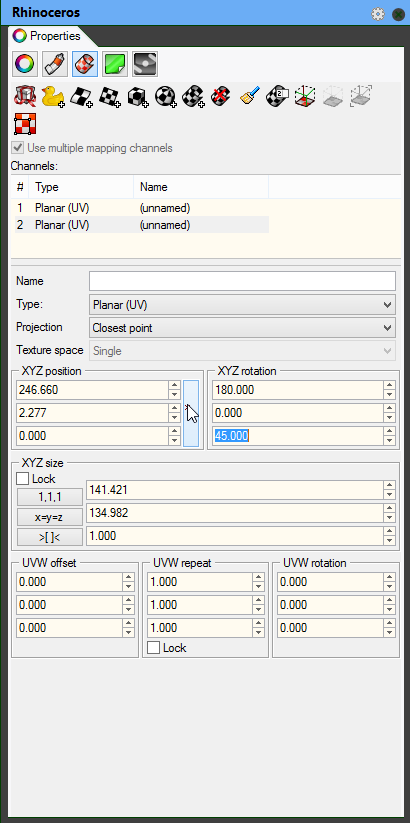Click the first UVW repeat field

coord(199,582)
